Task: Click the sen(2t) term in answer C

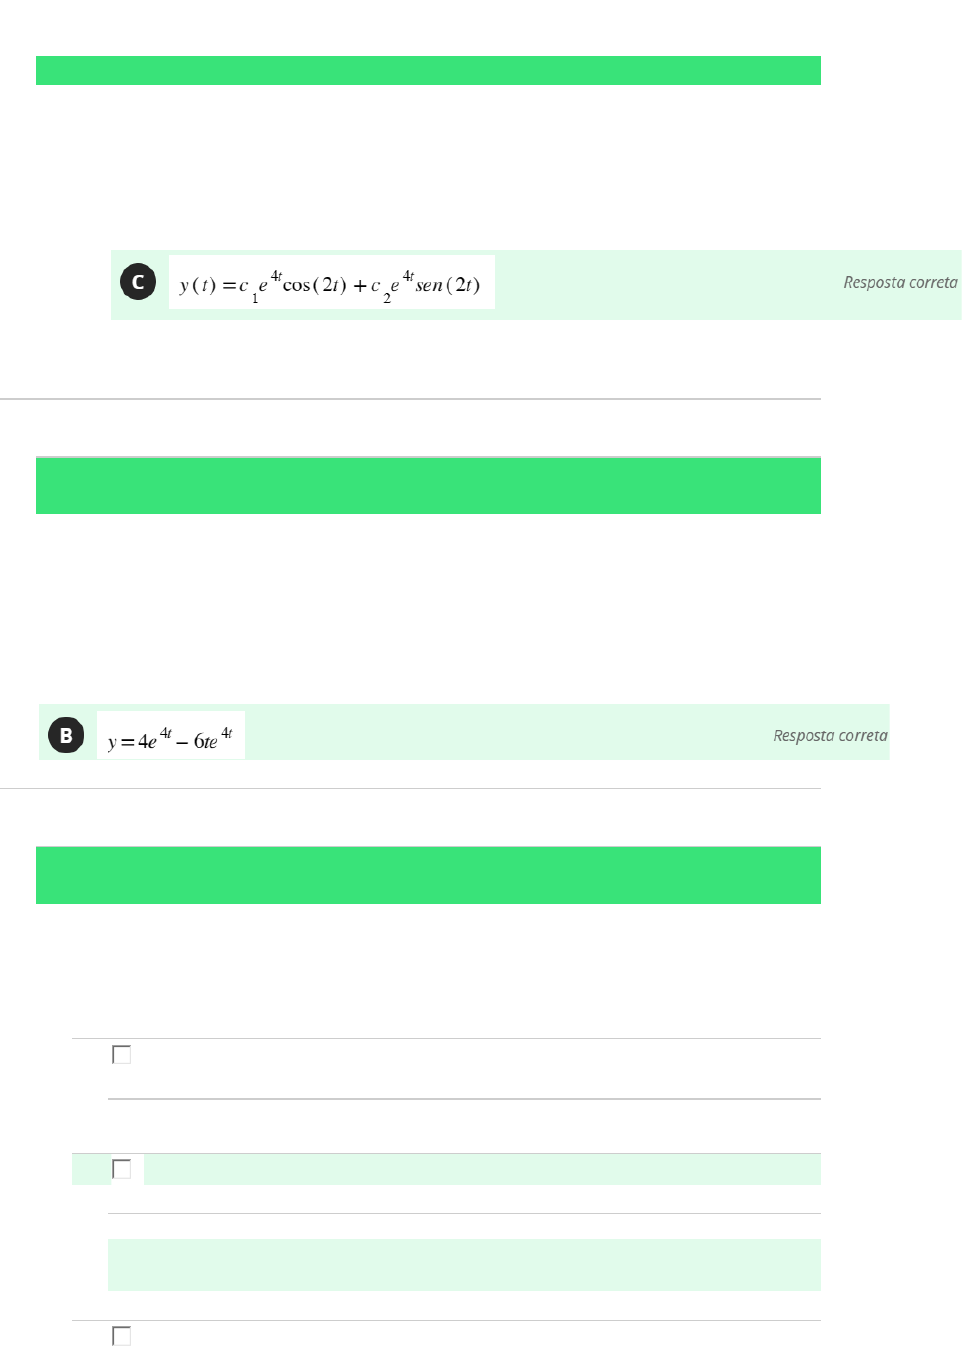Action: (x=448, y=285)
